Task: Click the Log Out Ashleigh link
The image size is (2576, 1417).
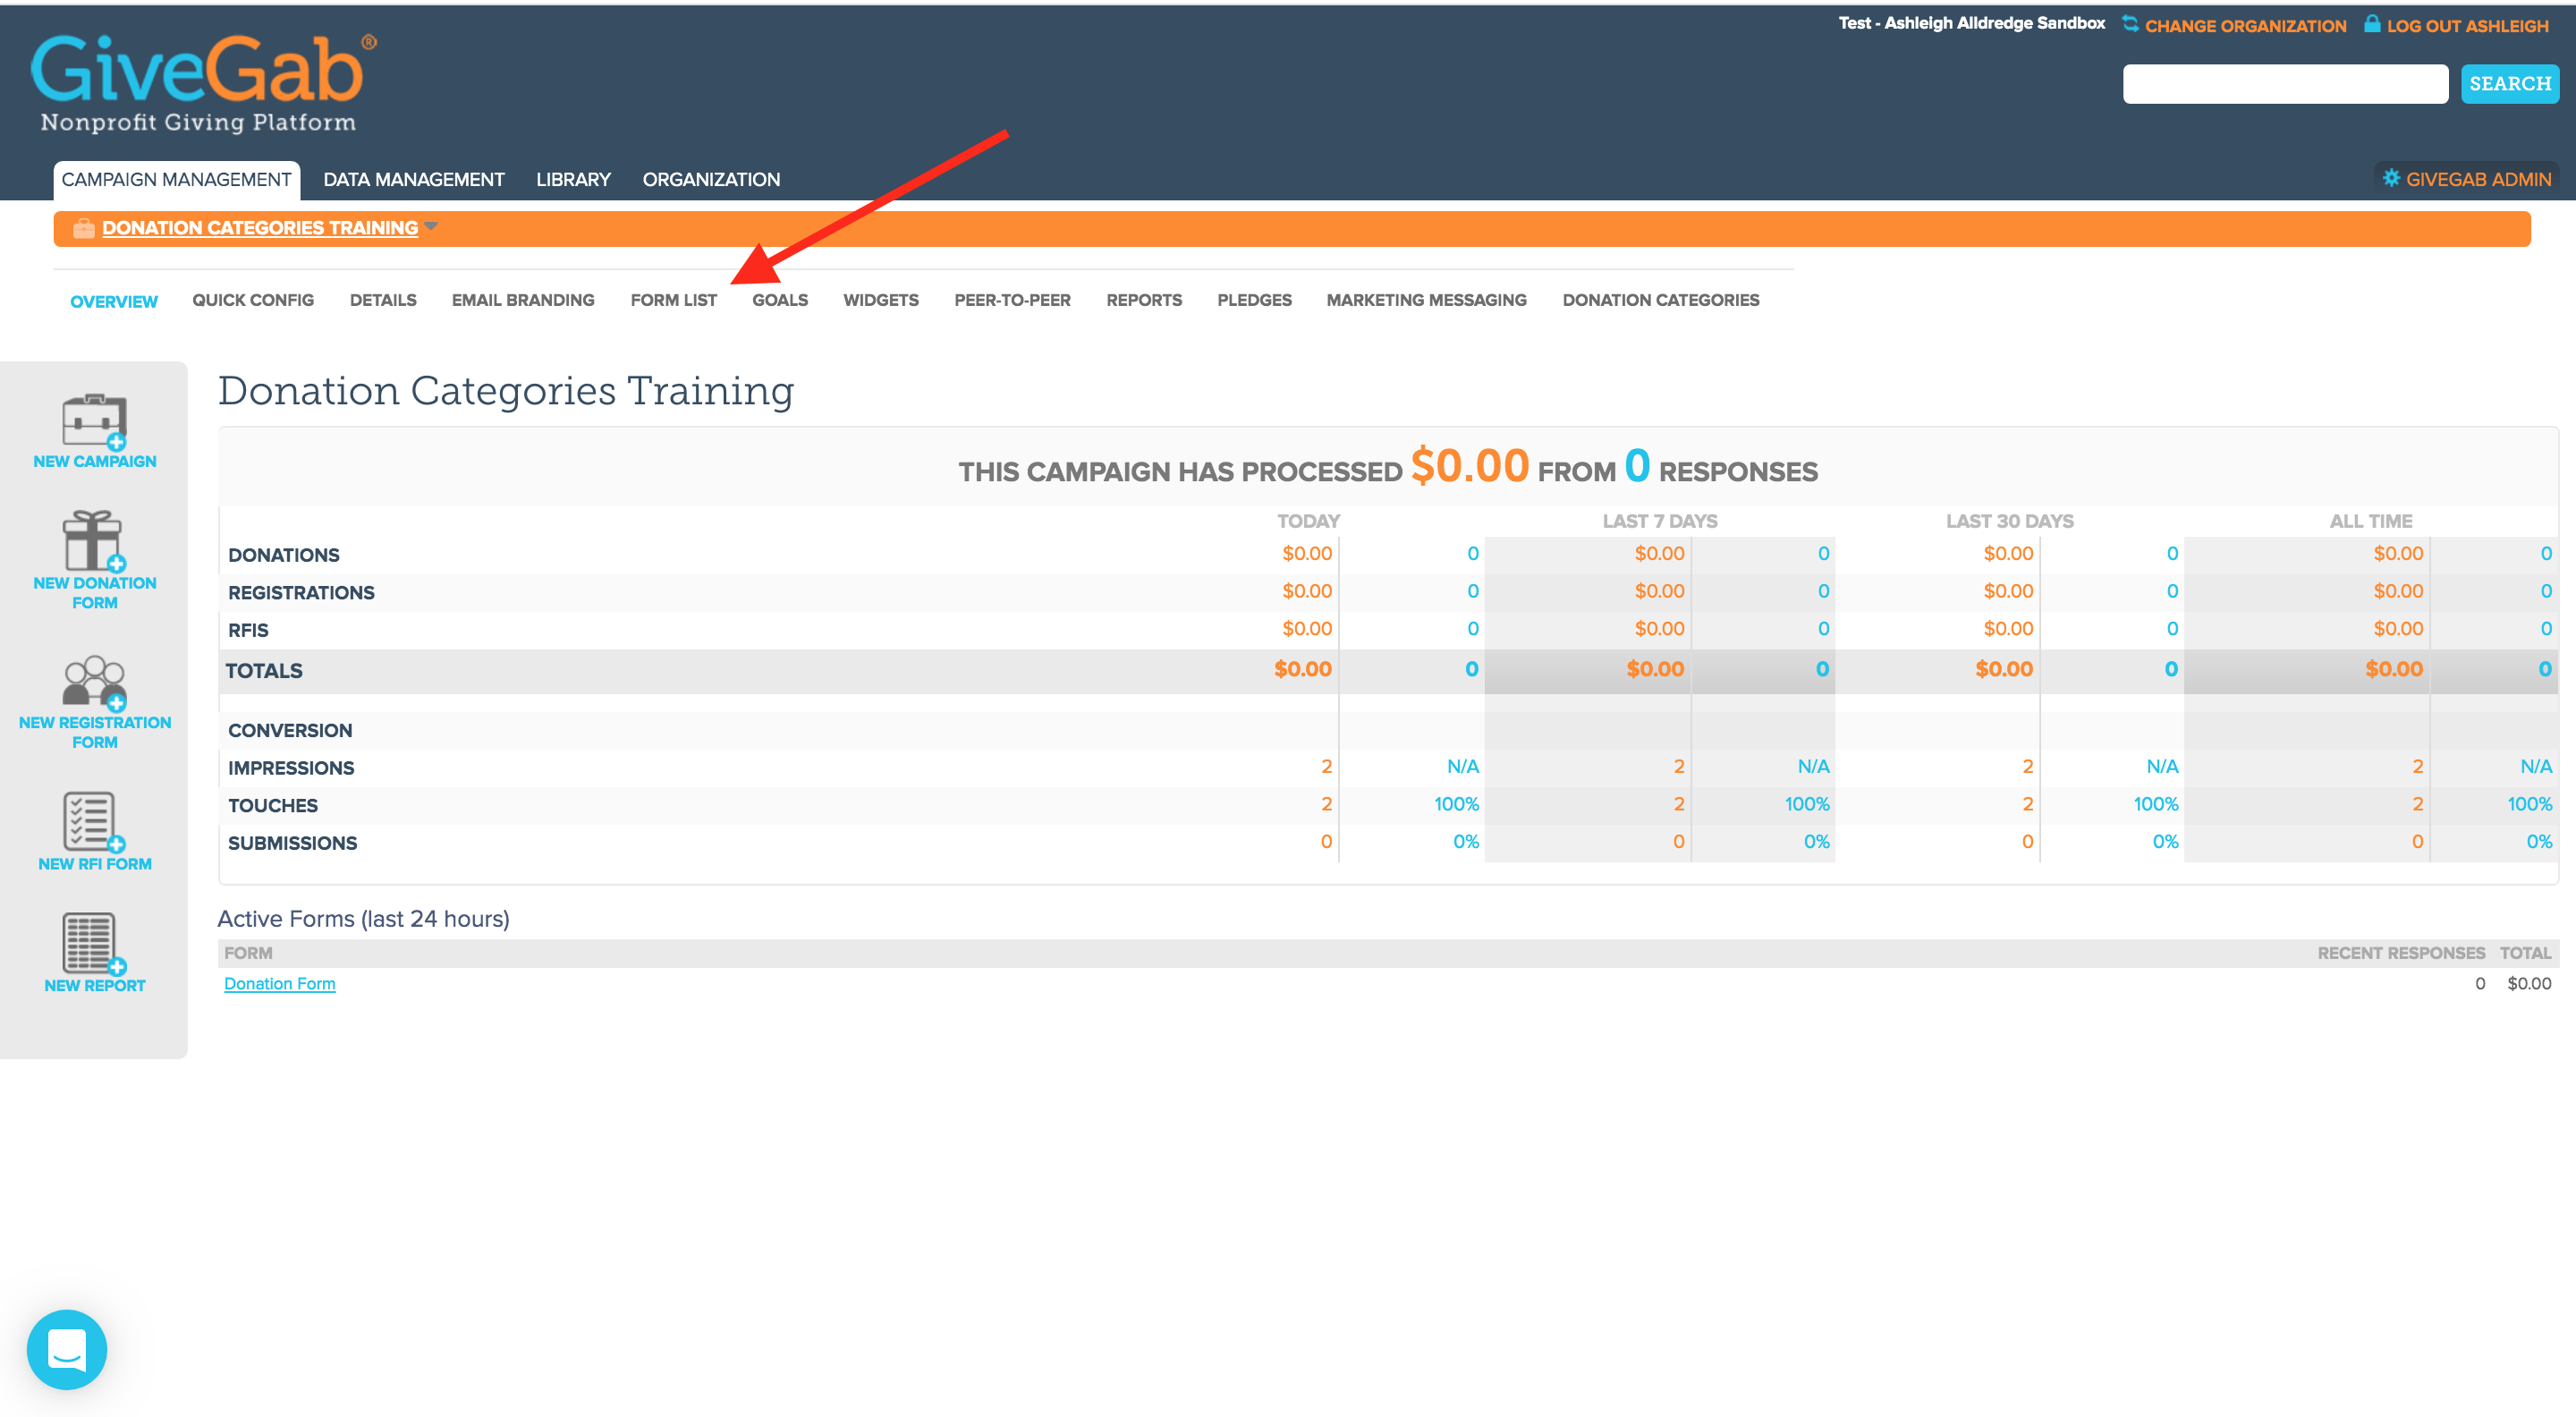Action: pyautogui.click(x=2467, y=26)
